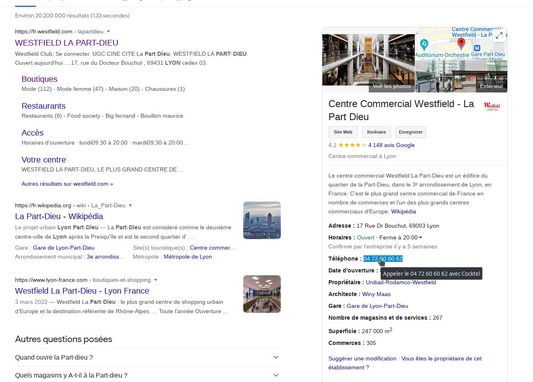Click the Lyon France mall interior thumbnail
This screenshot has height=382, width=533.
pyautogui.click(x=262, y=294)
